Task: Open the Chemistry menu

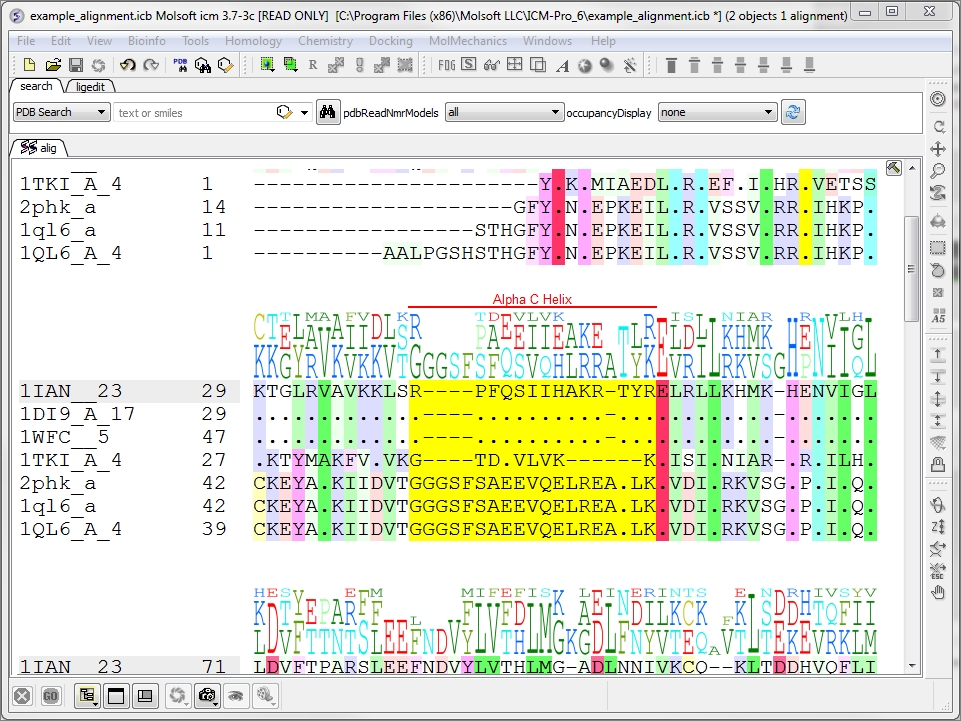Action: click(325, 40)
